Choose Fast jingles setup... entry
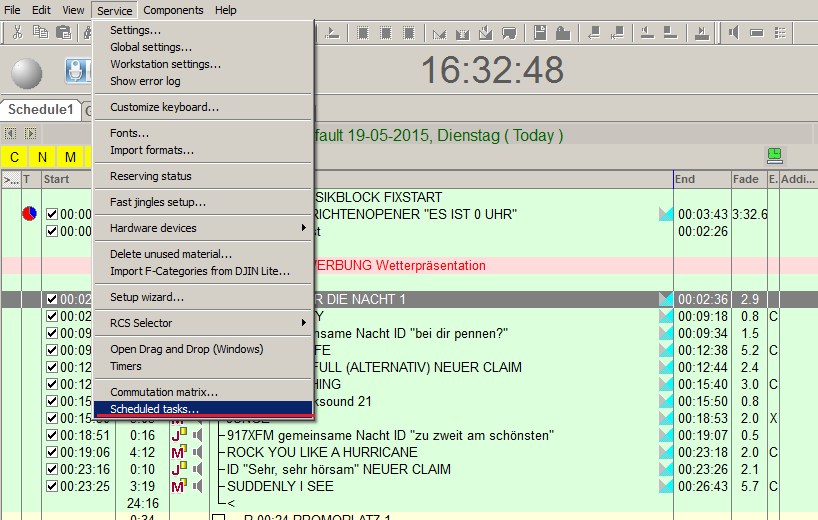Screen dimensions: 818x520 point(203,202)
